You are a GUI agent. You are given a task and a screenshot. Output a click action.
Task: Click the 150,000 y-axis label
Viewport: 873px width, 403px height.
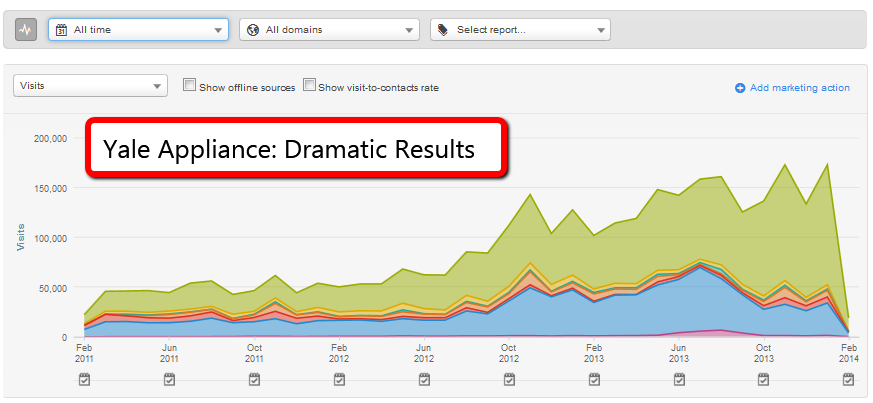coord(51,188)
